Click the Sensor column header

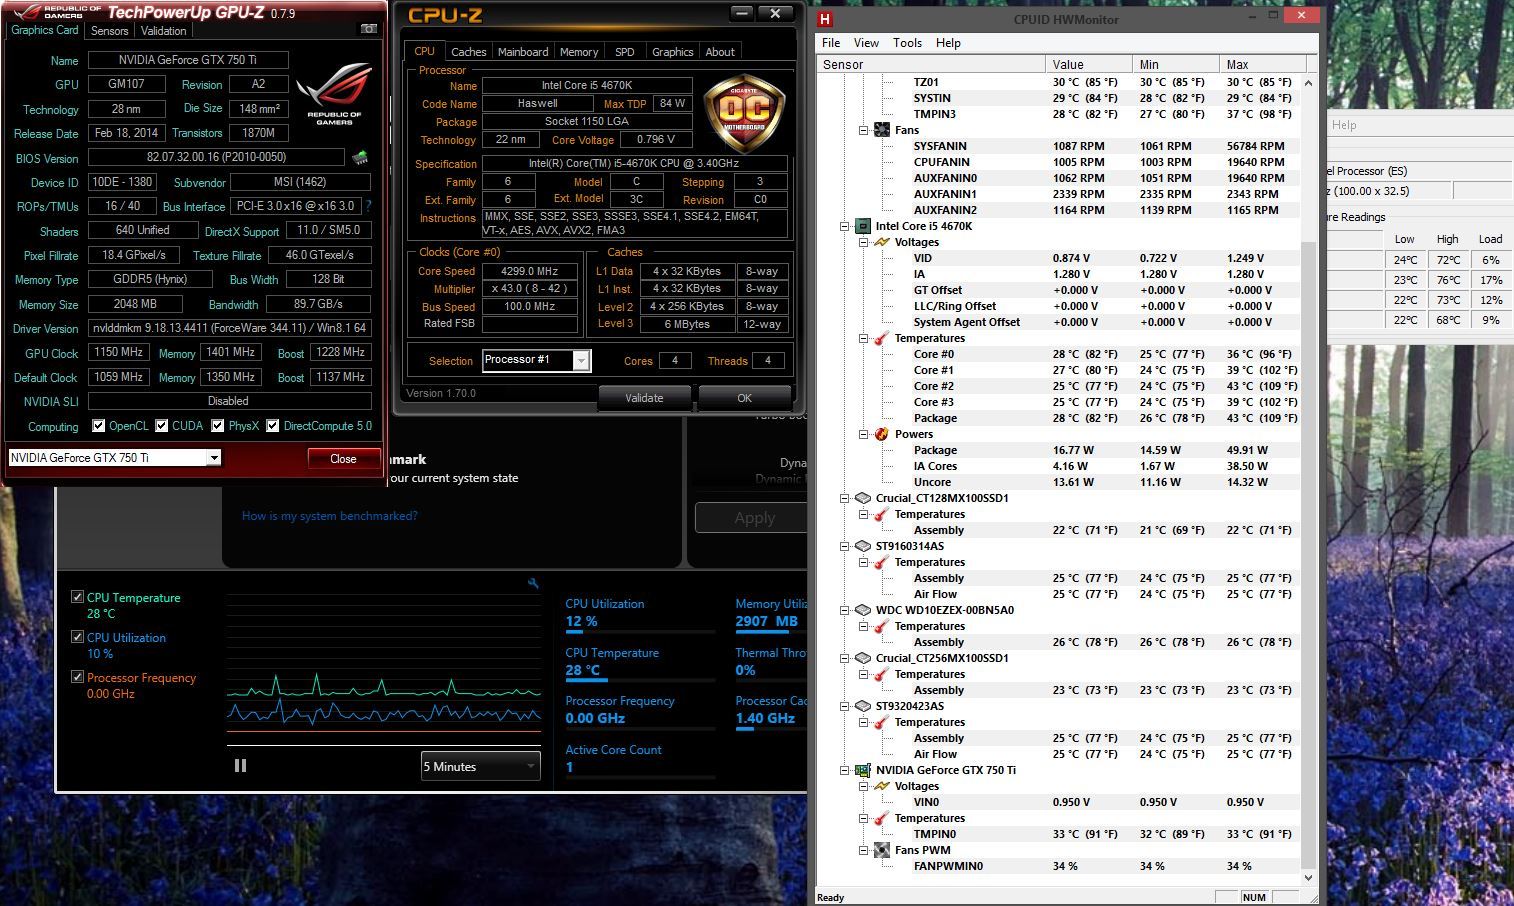pyautogui.click(x=931, y=64)
